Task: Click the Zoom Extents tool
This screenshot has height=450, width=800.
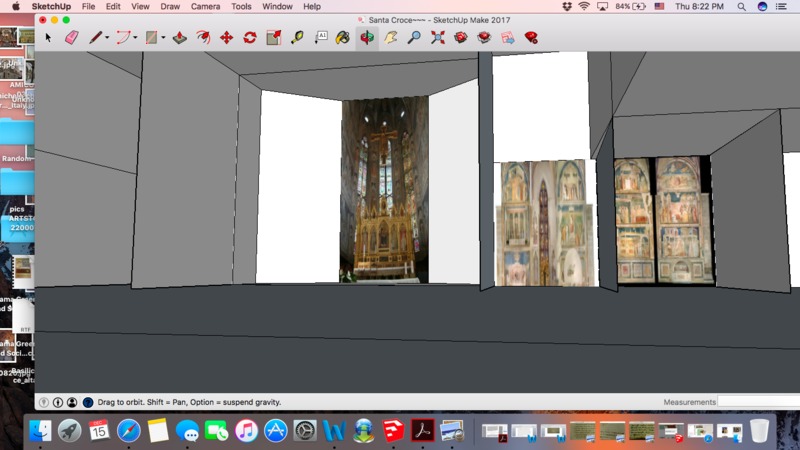Action: click(x=438, y=37)
